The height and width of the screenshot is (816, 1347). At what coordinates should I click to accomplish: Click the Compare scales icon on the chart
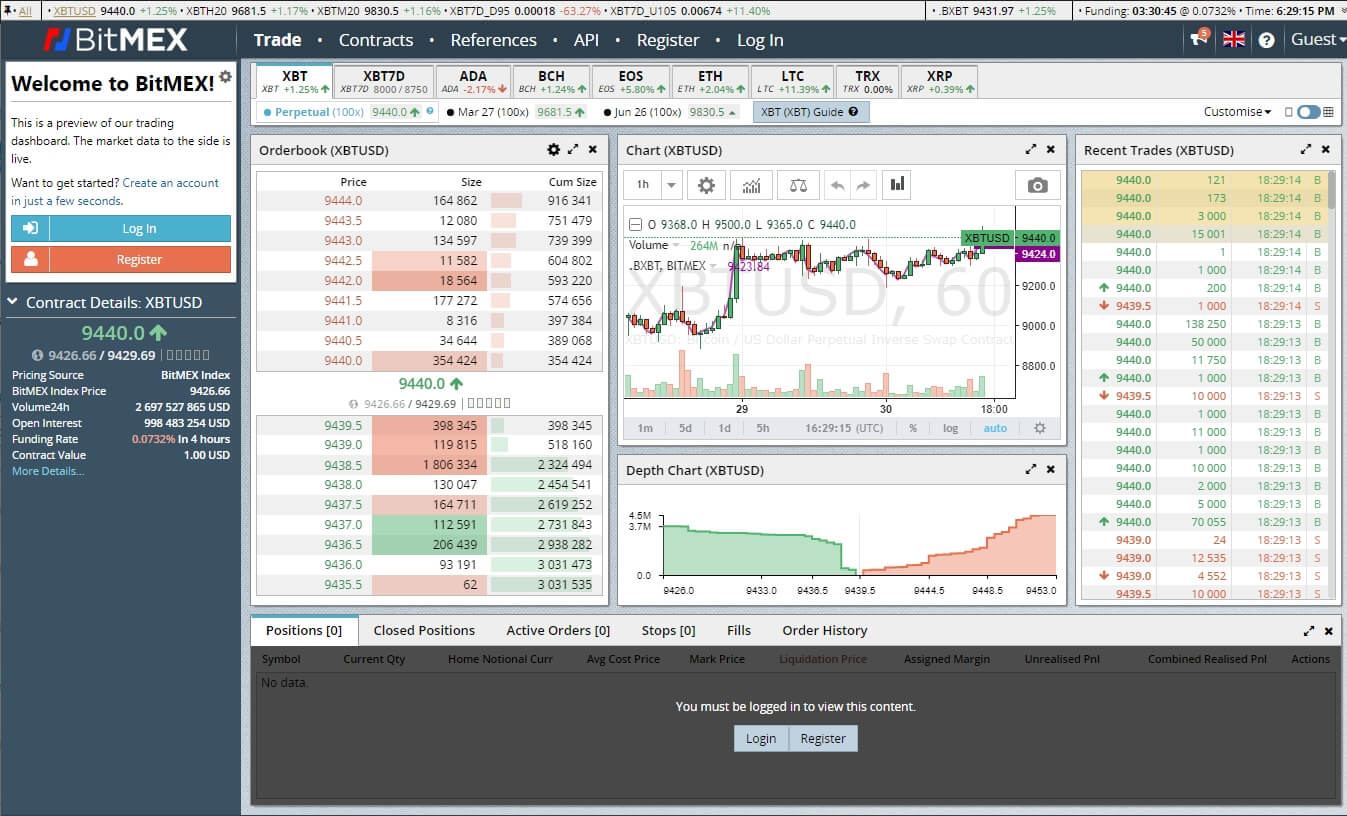[798, 185]
